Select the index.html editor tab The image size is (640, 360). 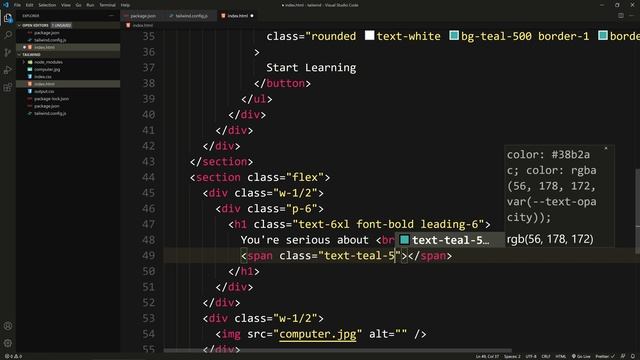tap(237, 16)
